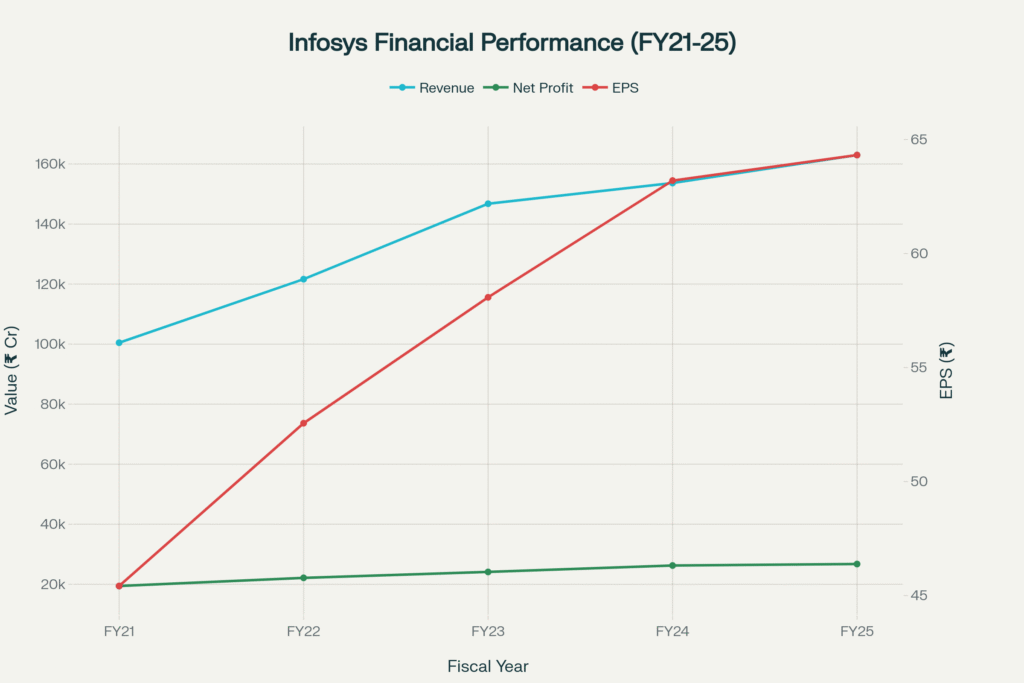
Task: Click the FY25 x-axis label
Action: tap(857, 631)
